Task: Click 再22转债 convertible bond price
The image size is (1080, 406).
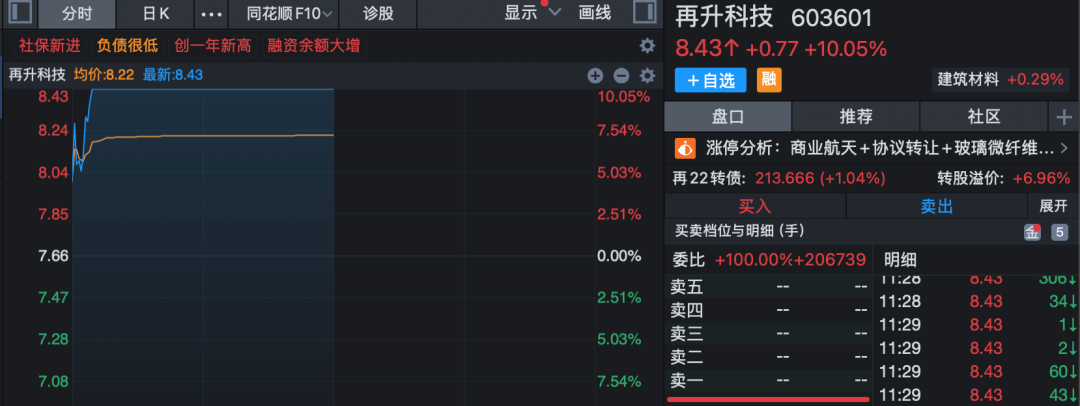Action: pyautogui.click(x=820, y=179)
